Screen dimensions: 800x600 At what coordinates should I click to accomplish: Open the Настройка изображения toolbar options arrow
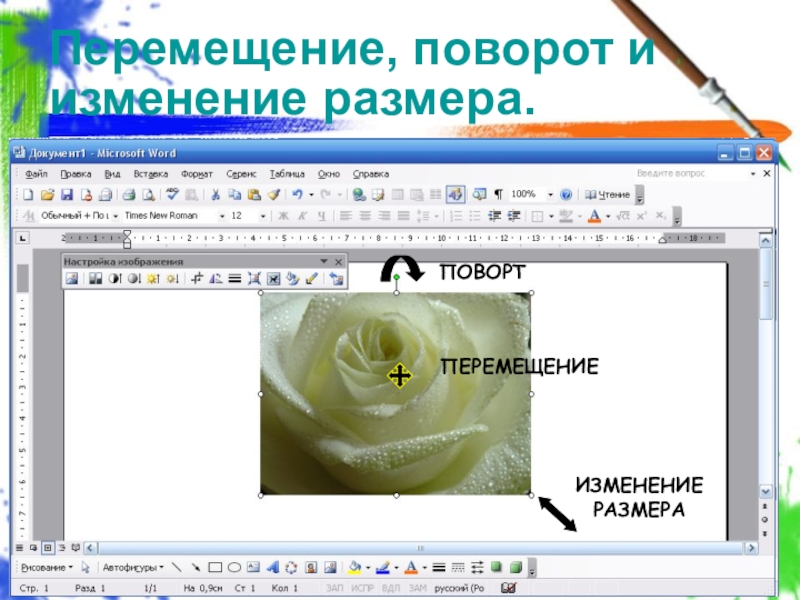[323, 261]
